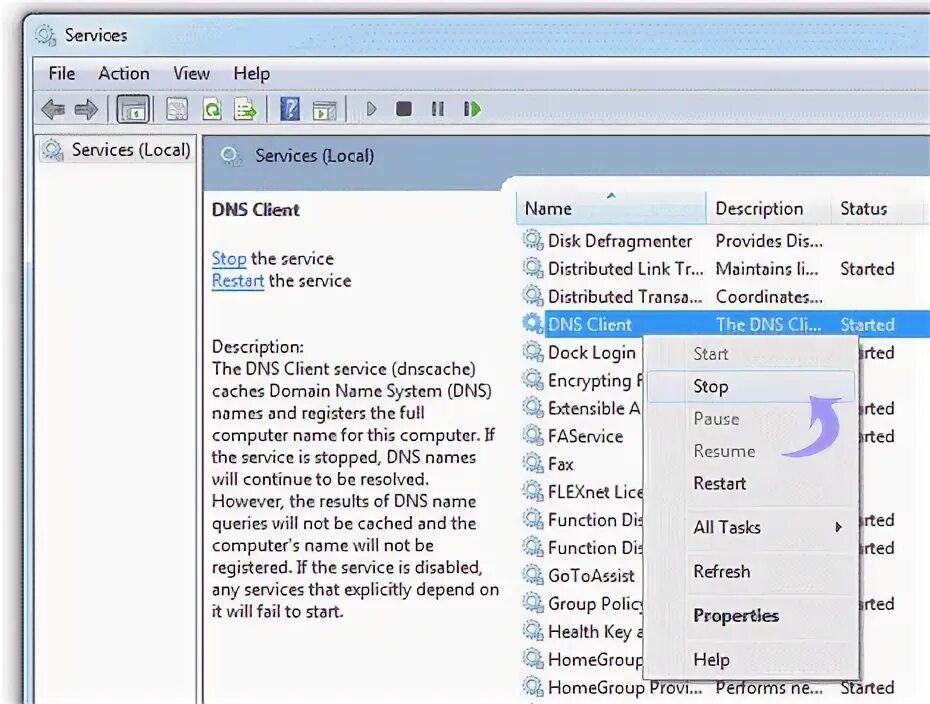Viewport: 930px width, 704px height.
Task: Select the Disk Defragmenter service row
Action: tap(725, 241)
